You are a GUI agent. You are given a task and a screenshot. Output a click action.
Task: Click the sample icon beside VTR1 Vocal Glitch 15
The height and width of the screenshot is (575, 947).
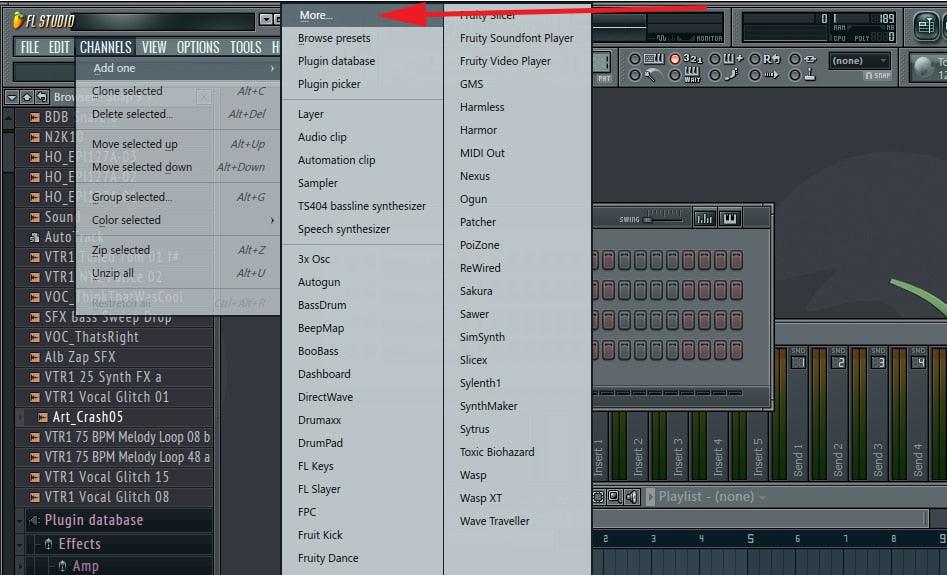click(x=35, y=477)
